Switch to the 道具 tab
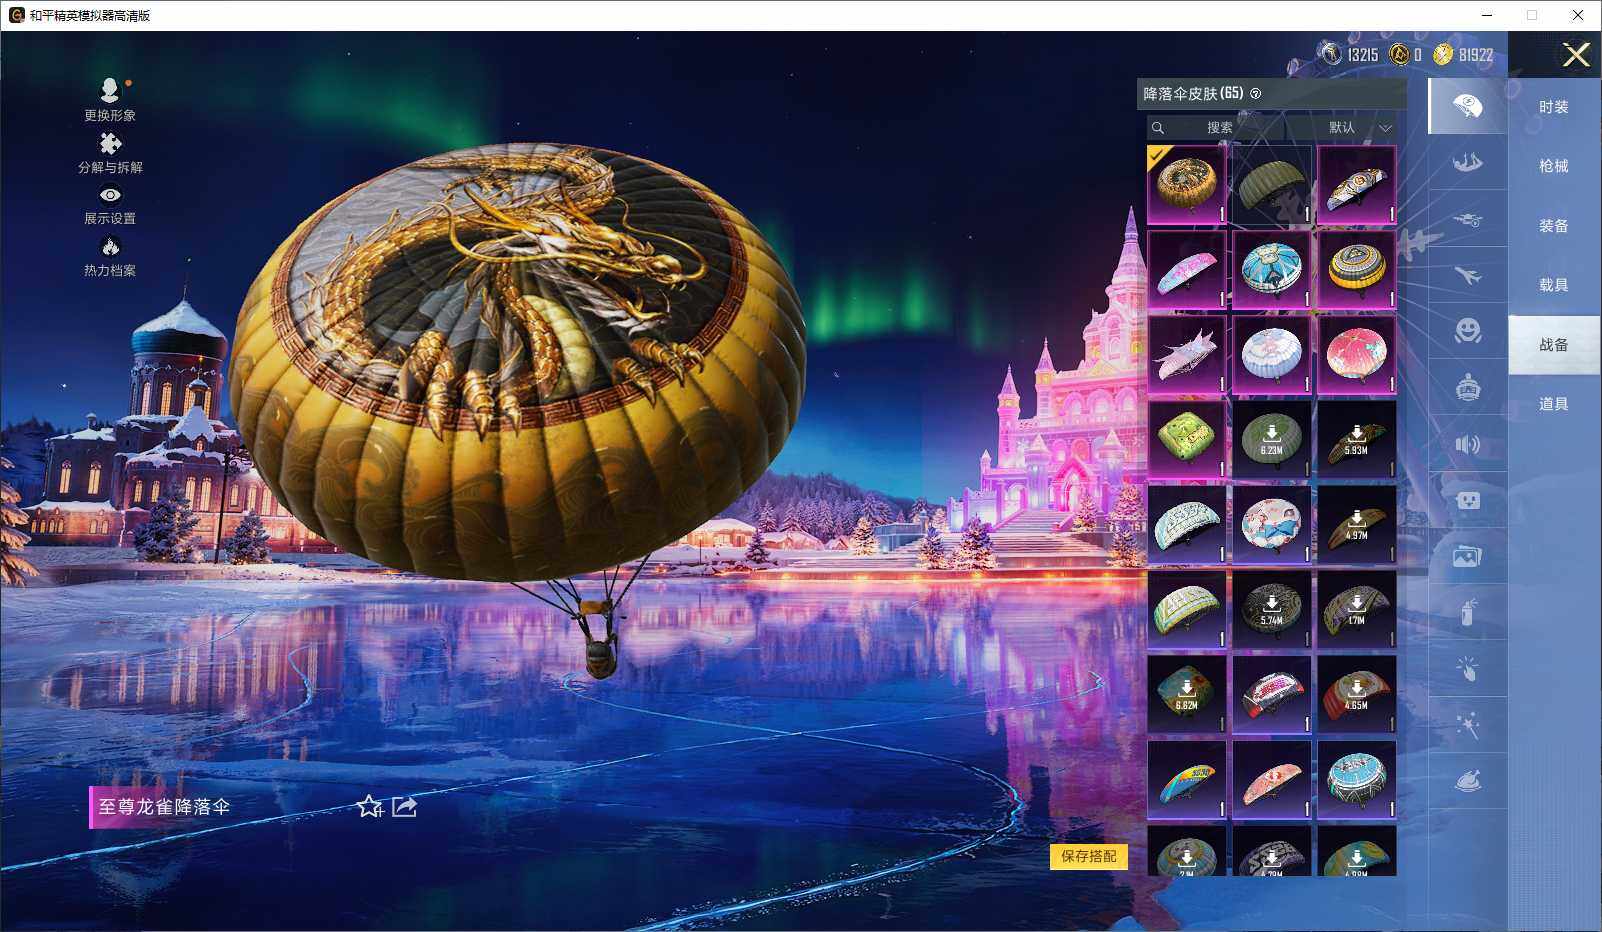The width and height of the screenshot is (1602, 932). 1553,404
